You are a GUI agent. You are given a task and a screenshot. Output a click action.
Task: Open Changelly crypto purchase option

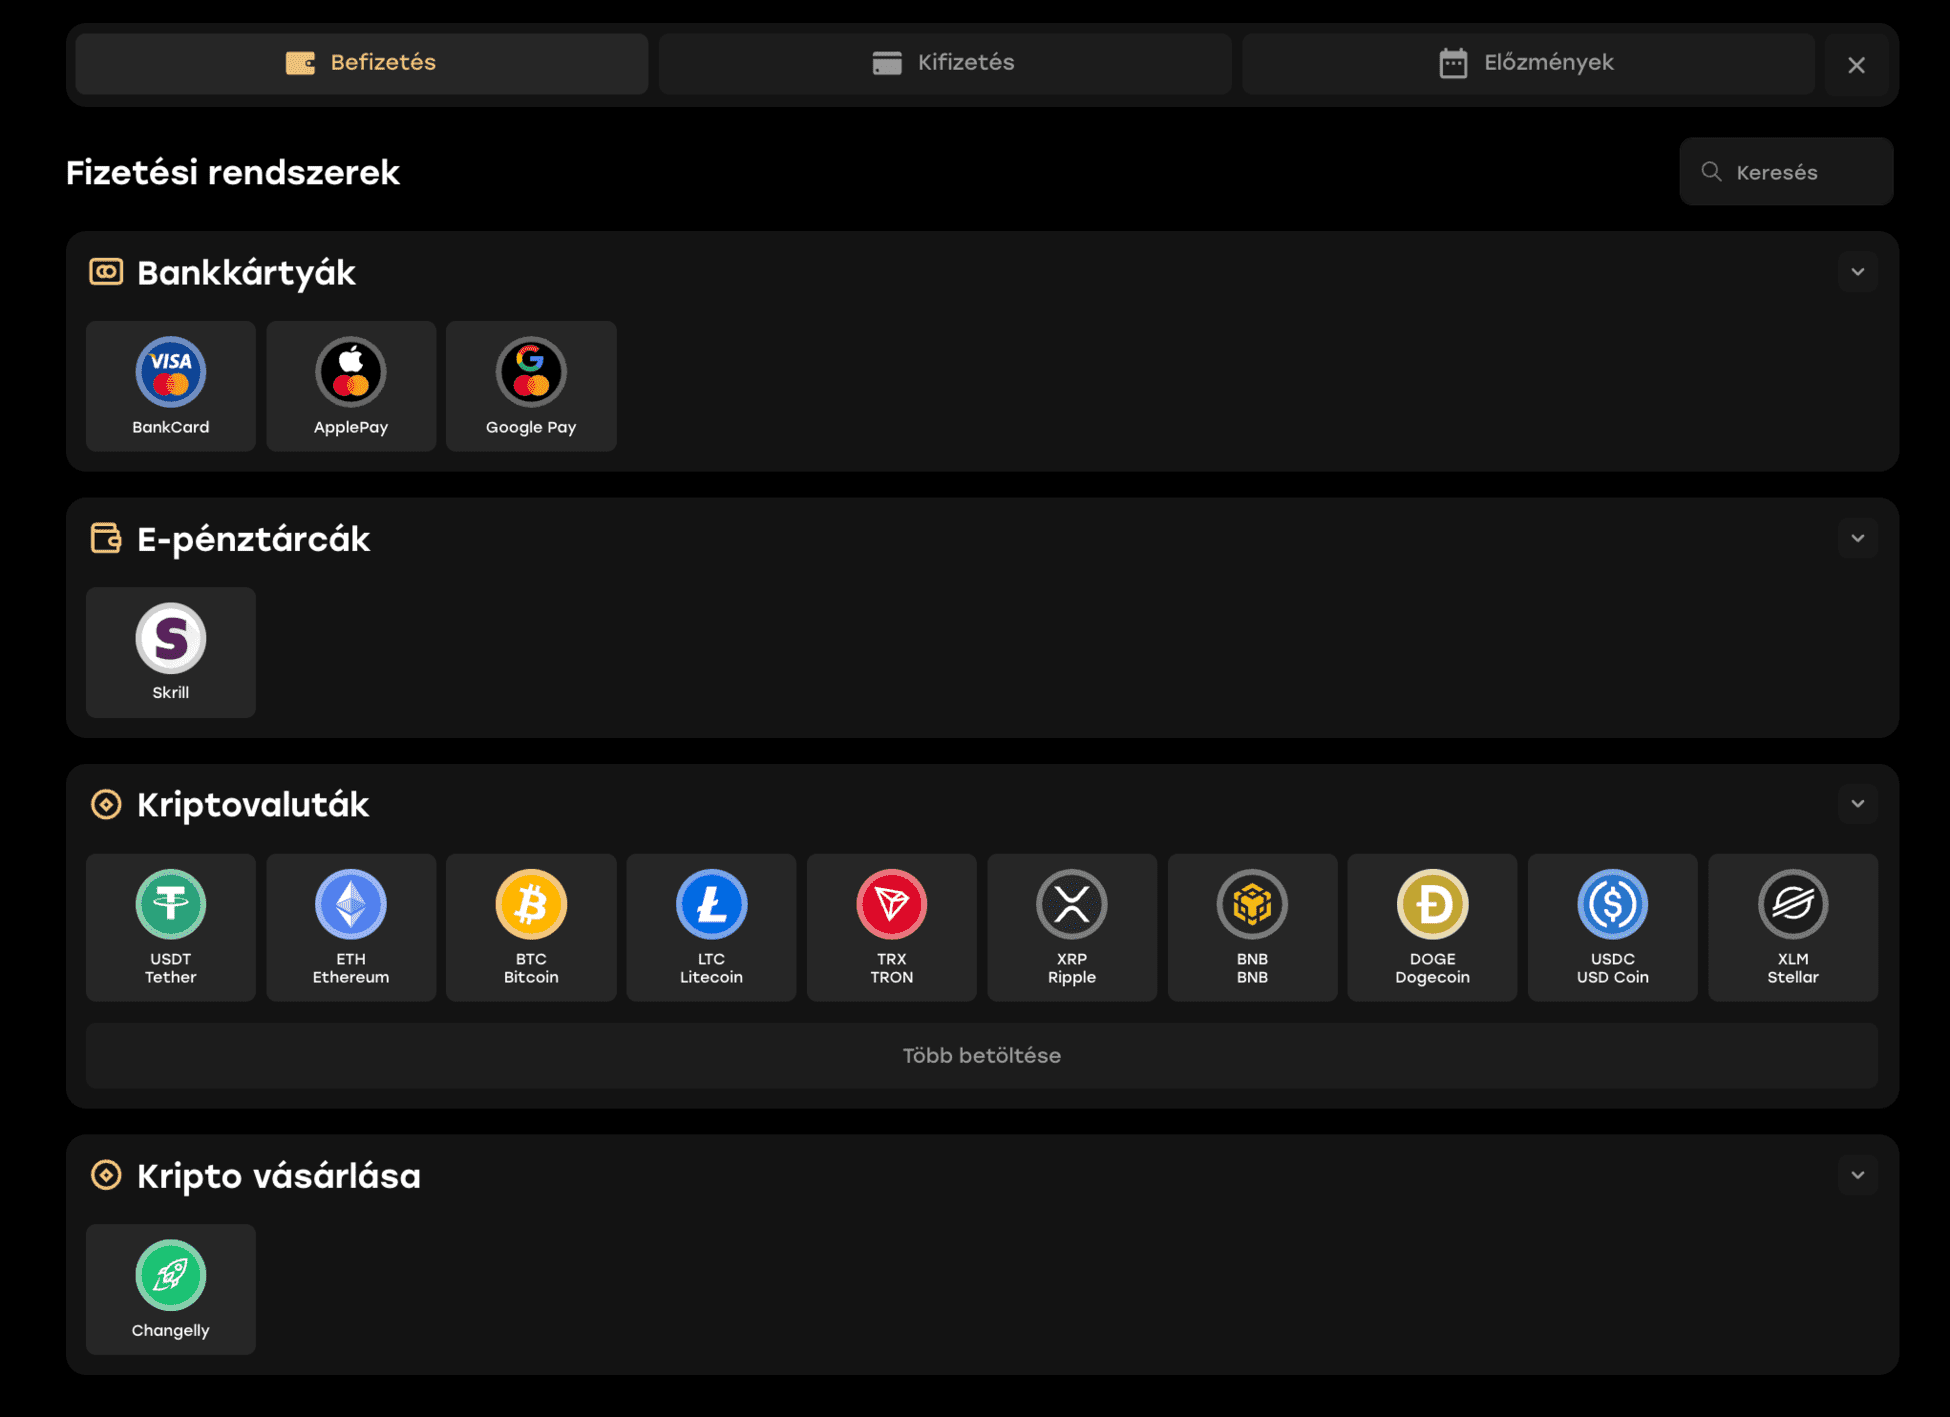[x=171, y=1289]
